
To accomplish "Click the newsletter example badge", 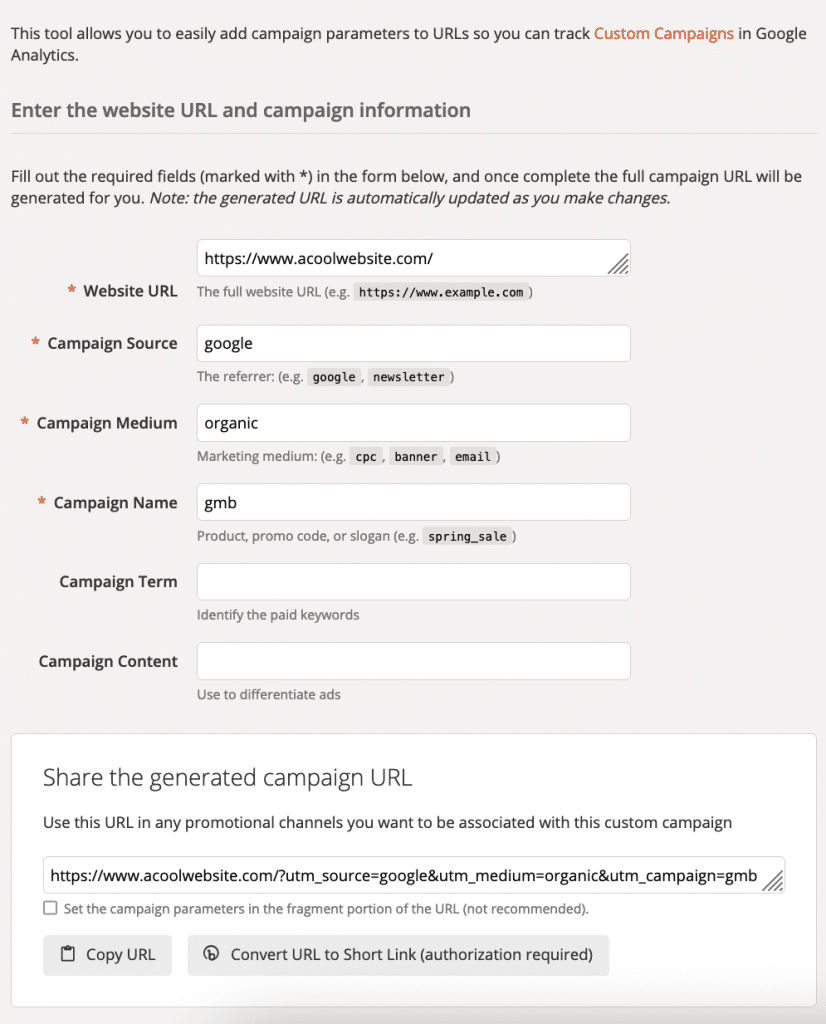I will tap(409, 376).
